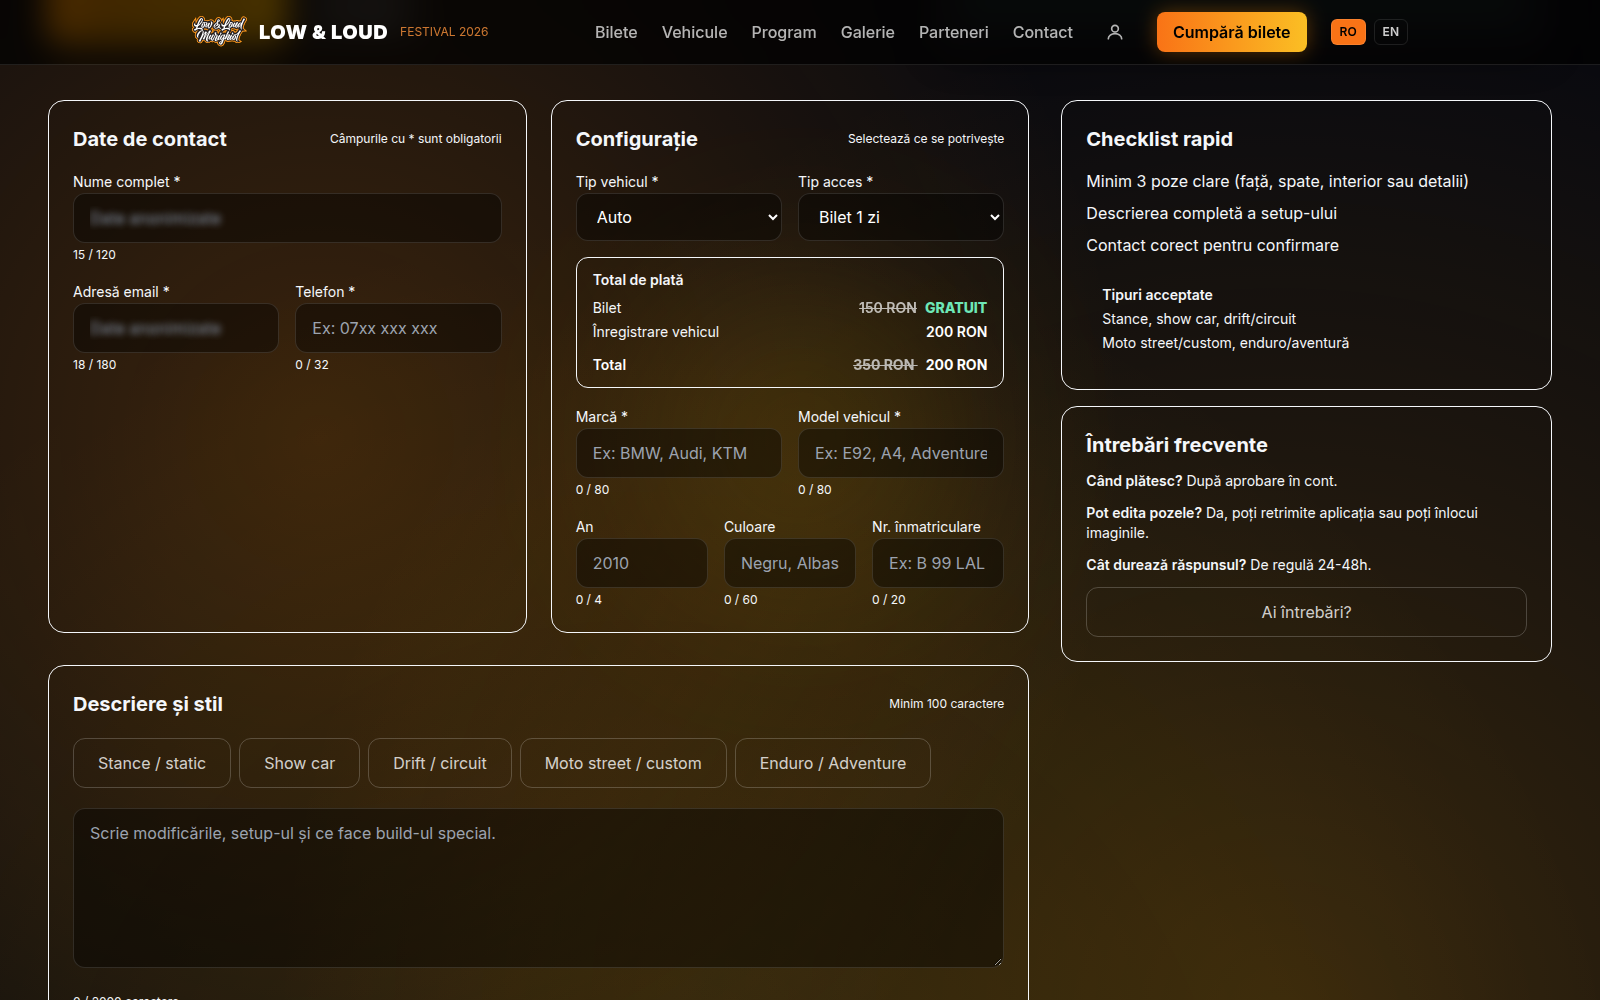Viewport: 1600px width, 1000px height.
Task: Expand the Tip vehicul dropdown
Action: click(679, 217)
